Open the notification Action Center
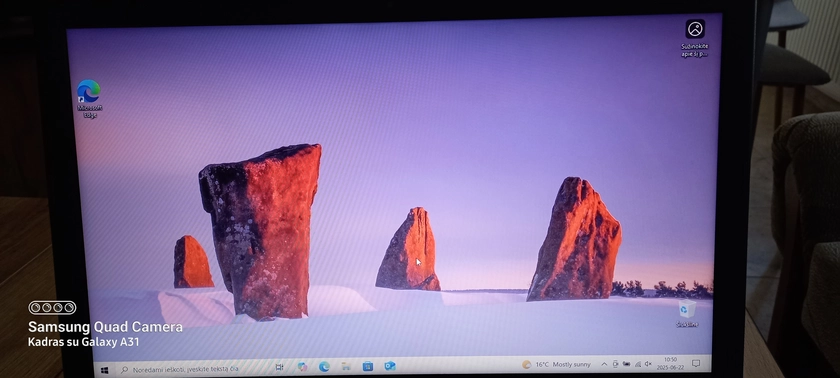This screenshot has height=378, width=840. [696, 364]
